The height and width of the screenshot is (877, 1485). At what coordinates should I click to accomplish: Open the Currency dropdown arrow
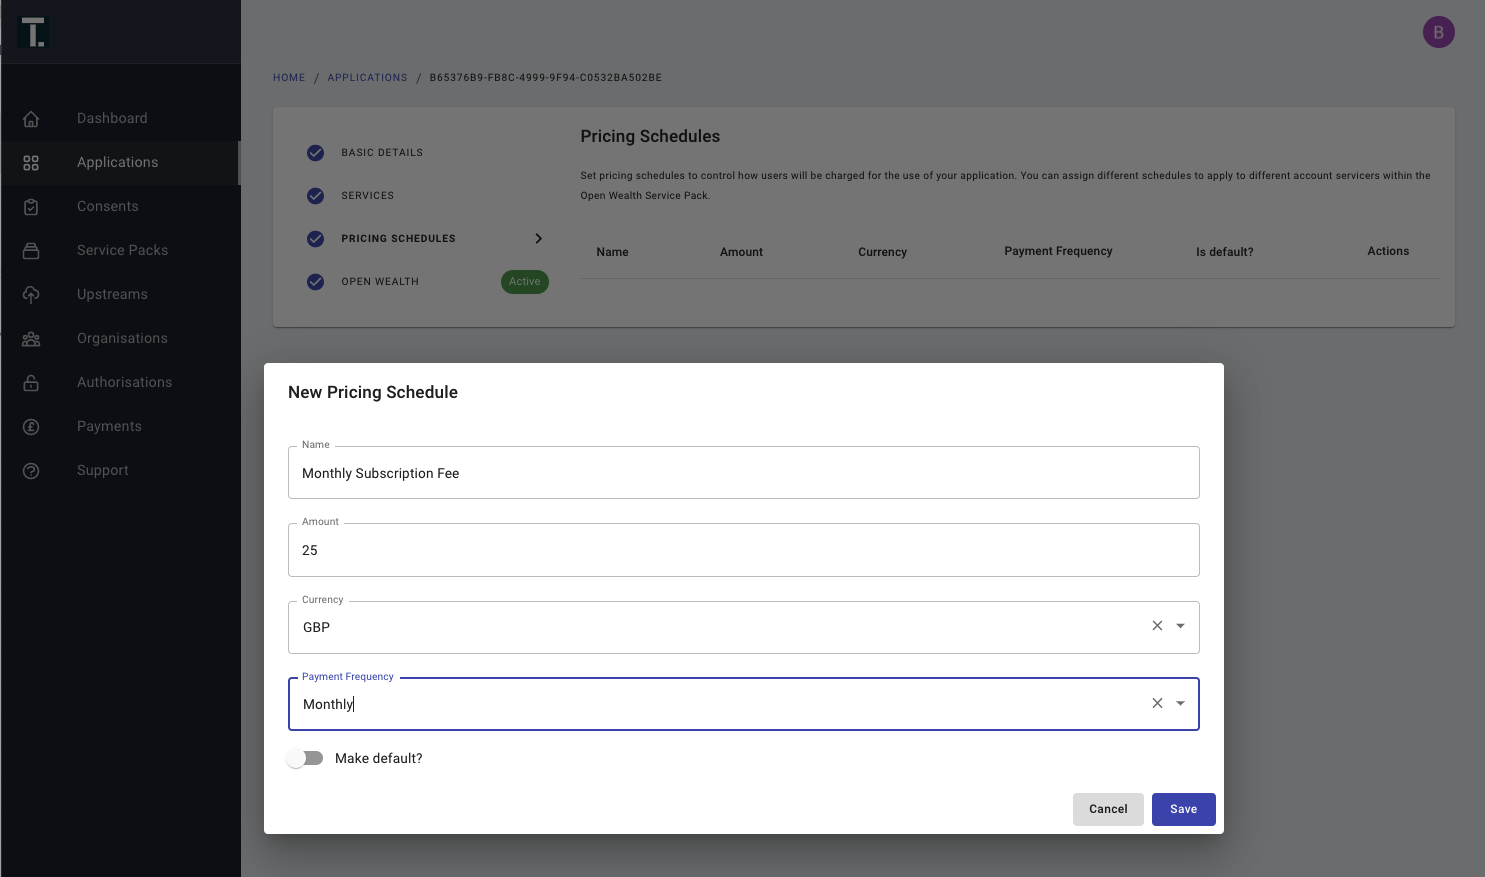click(1180, 626)
